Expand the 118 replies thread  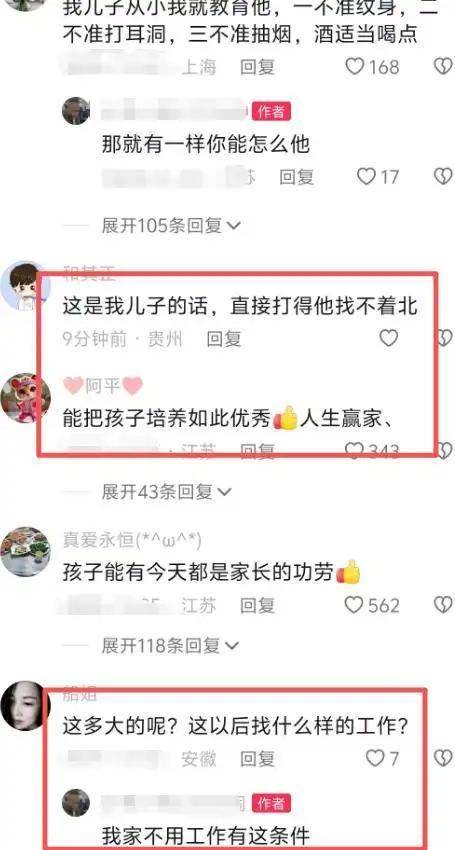171,646
